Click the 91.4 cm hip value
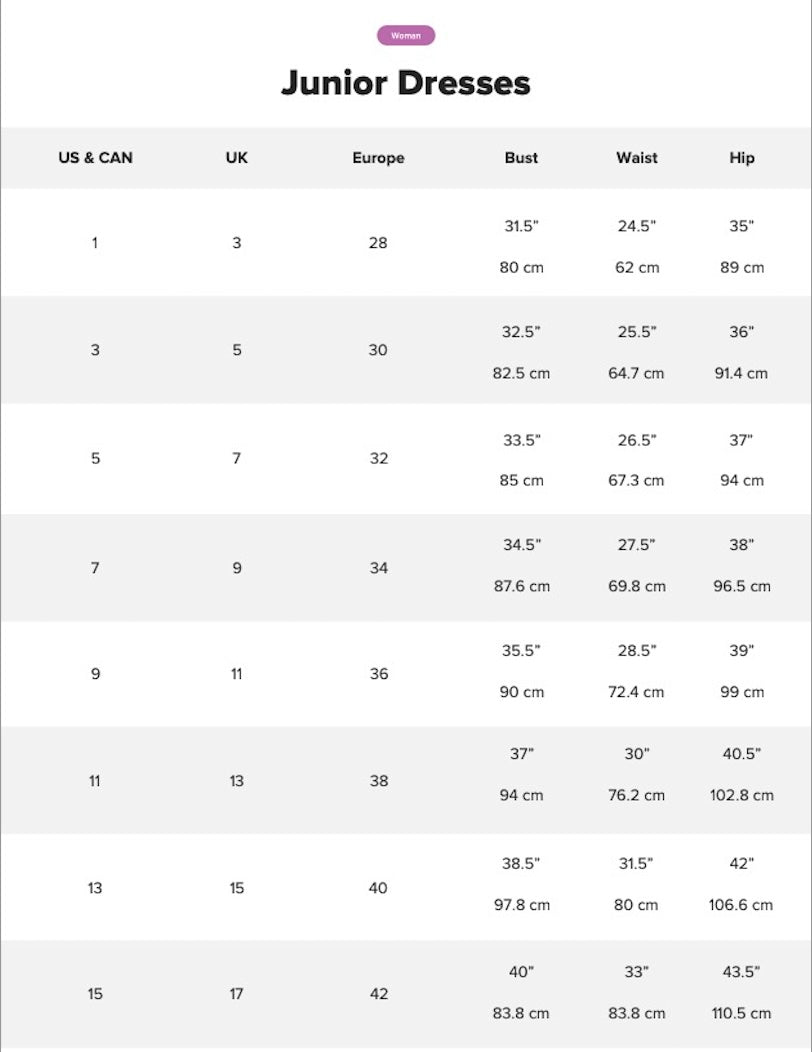 pos(741,373)
